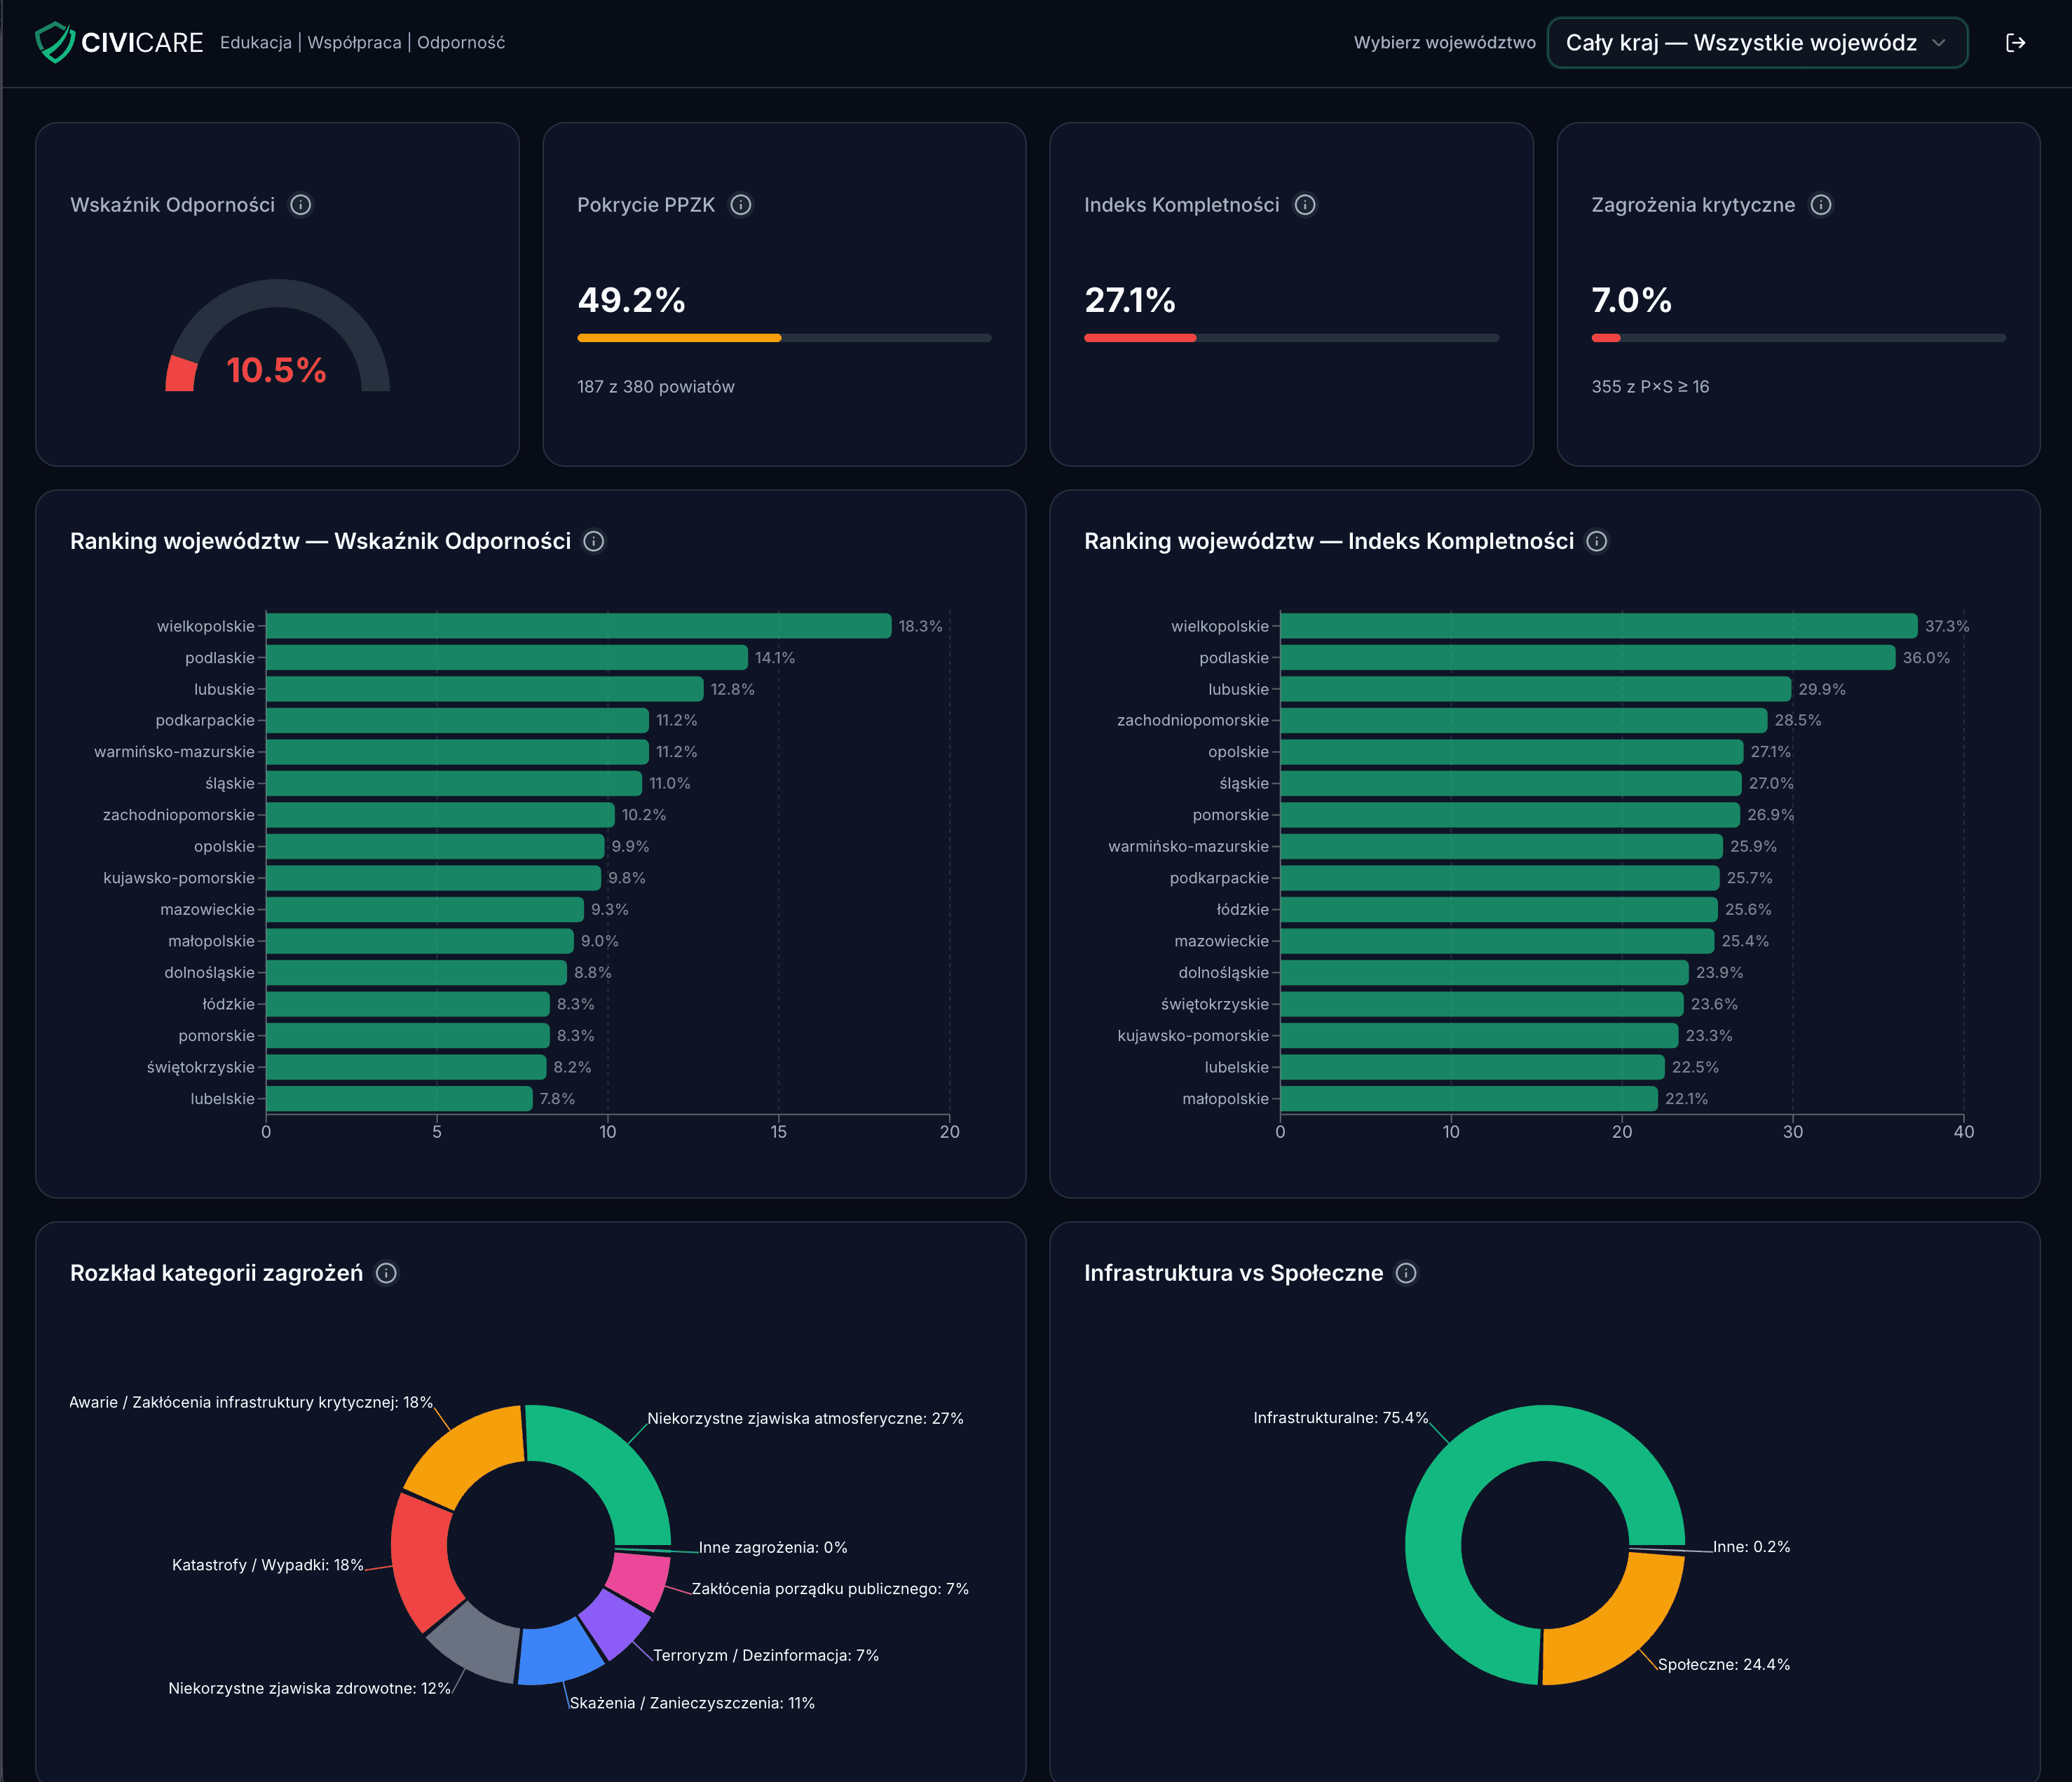
Task: Click 'zachodniopomorskie' label in Indeks Kompletności ranking
Action: [1192, 720]
